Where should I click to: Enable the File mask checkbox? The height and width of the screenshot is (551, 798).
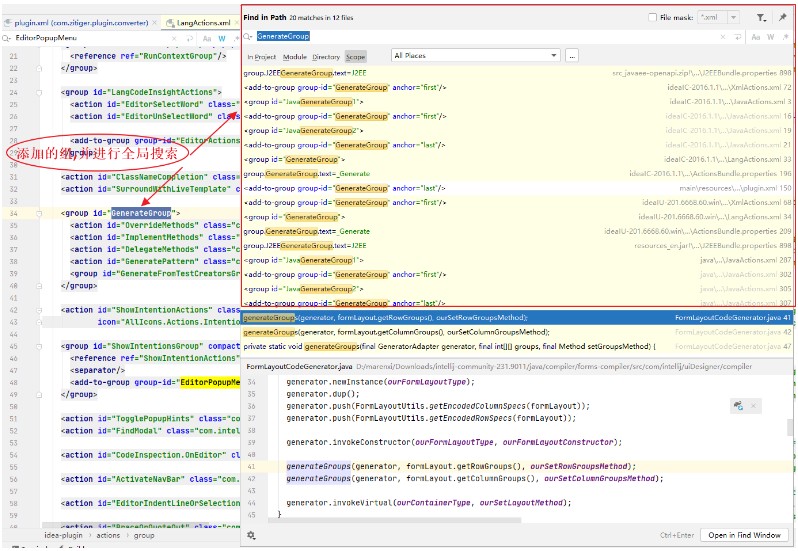click(652, 17)
